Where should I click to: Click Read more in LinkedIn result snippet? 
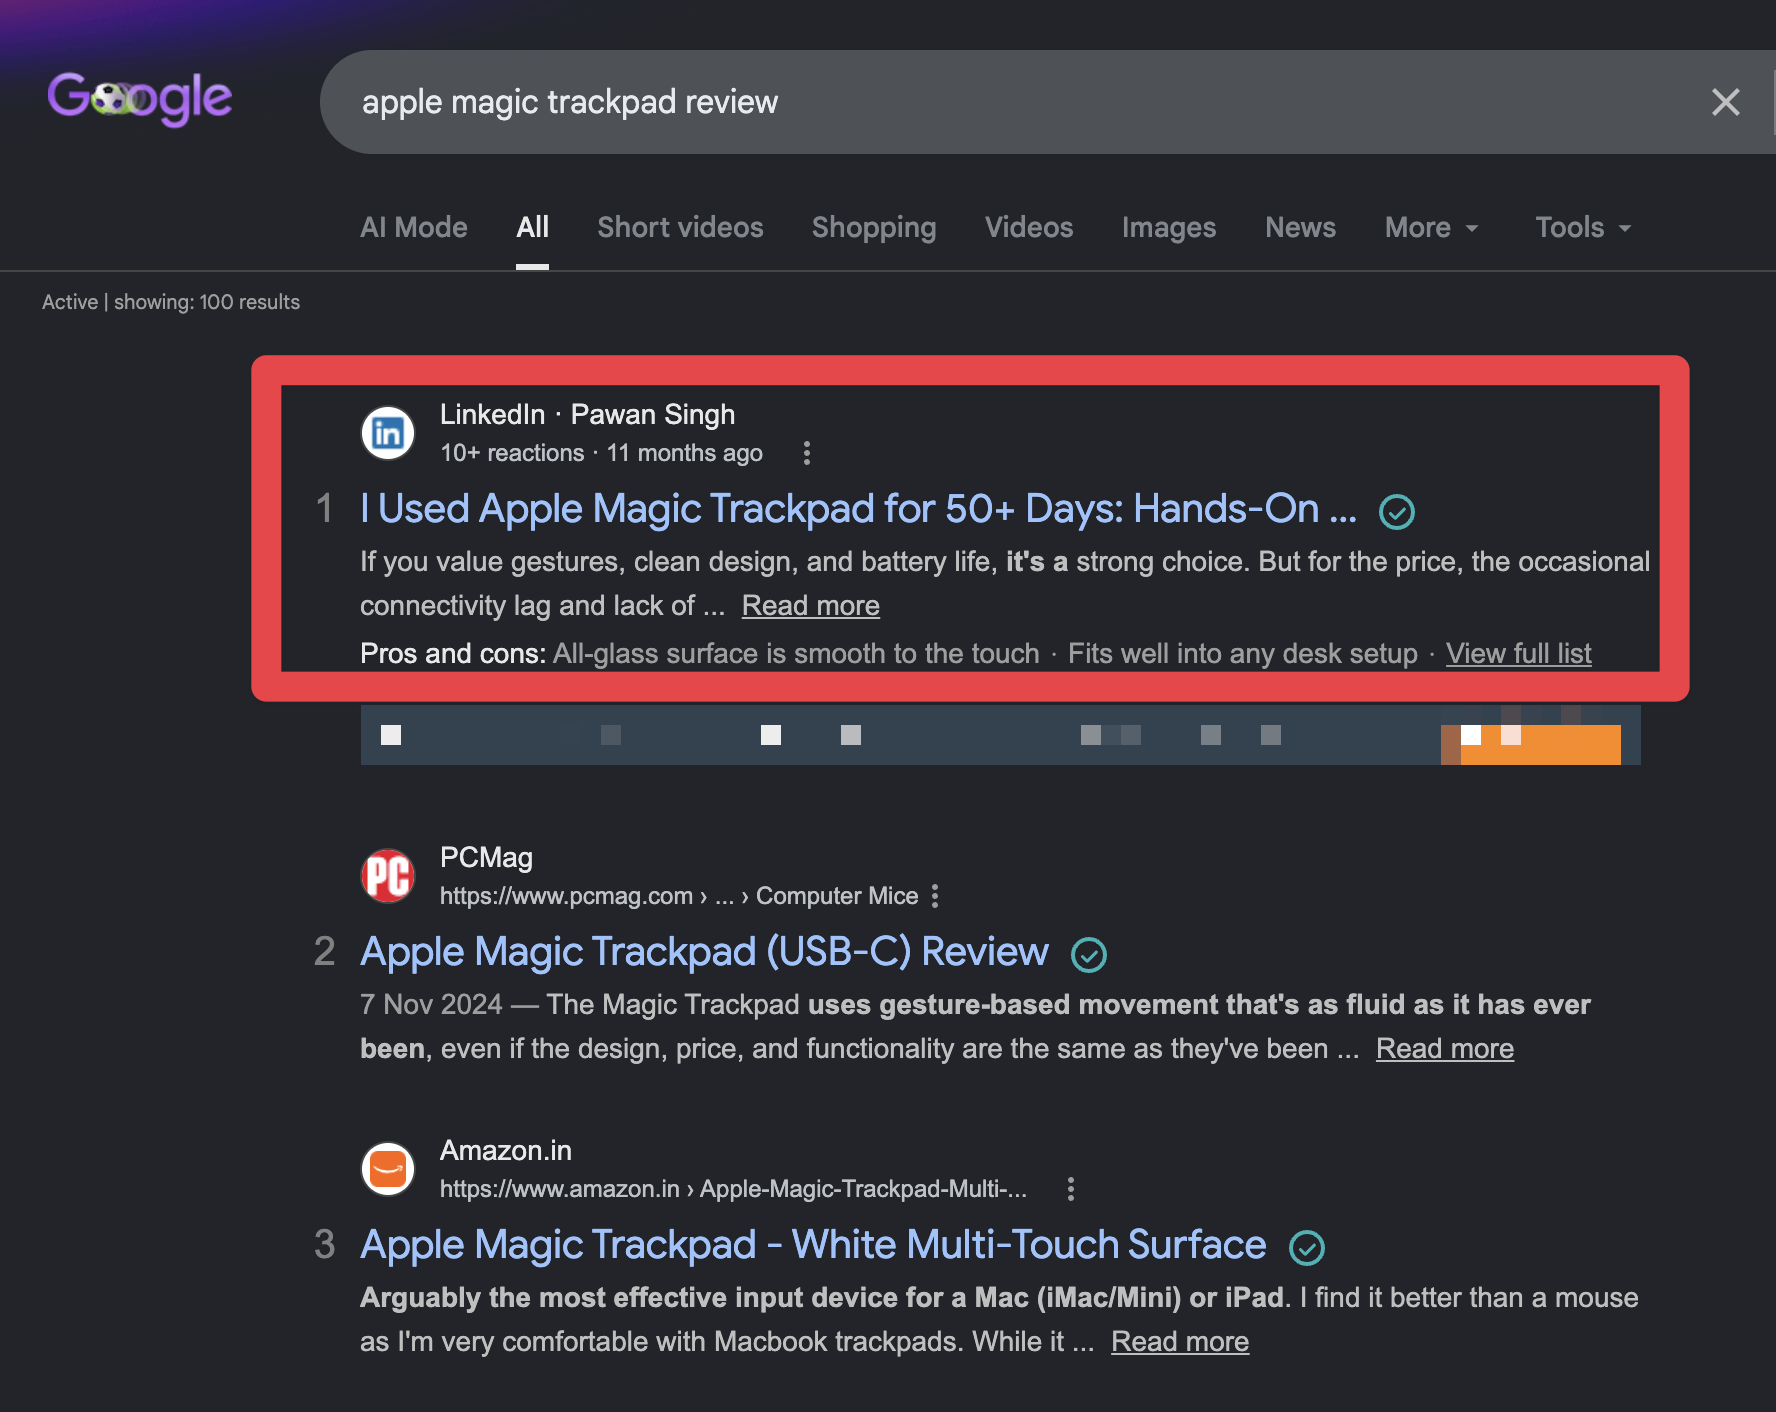(x=810, y=606)
